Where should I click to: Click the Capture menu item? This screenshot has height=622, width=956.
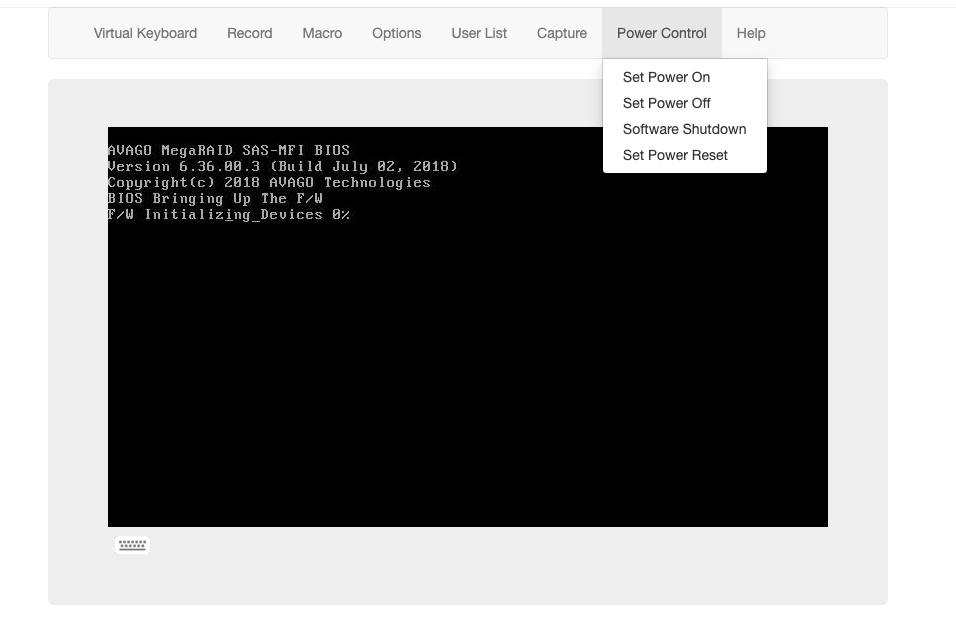561,33
